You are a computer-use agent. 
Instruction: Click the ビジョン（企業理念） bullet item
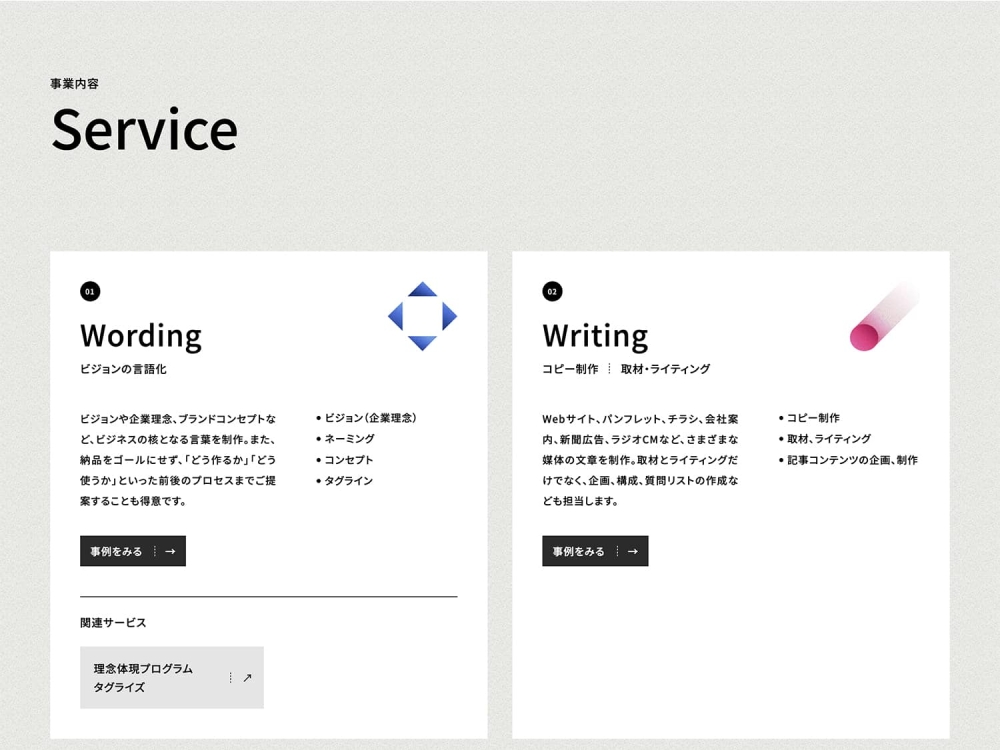pos(369,418)
